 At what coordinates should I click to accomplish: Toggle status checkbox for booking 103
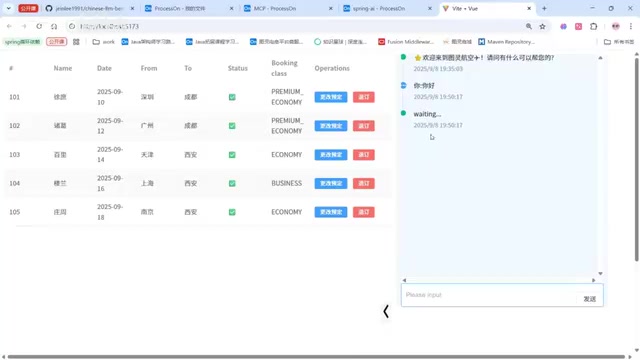click(232, 155)
